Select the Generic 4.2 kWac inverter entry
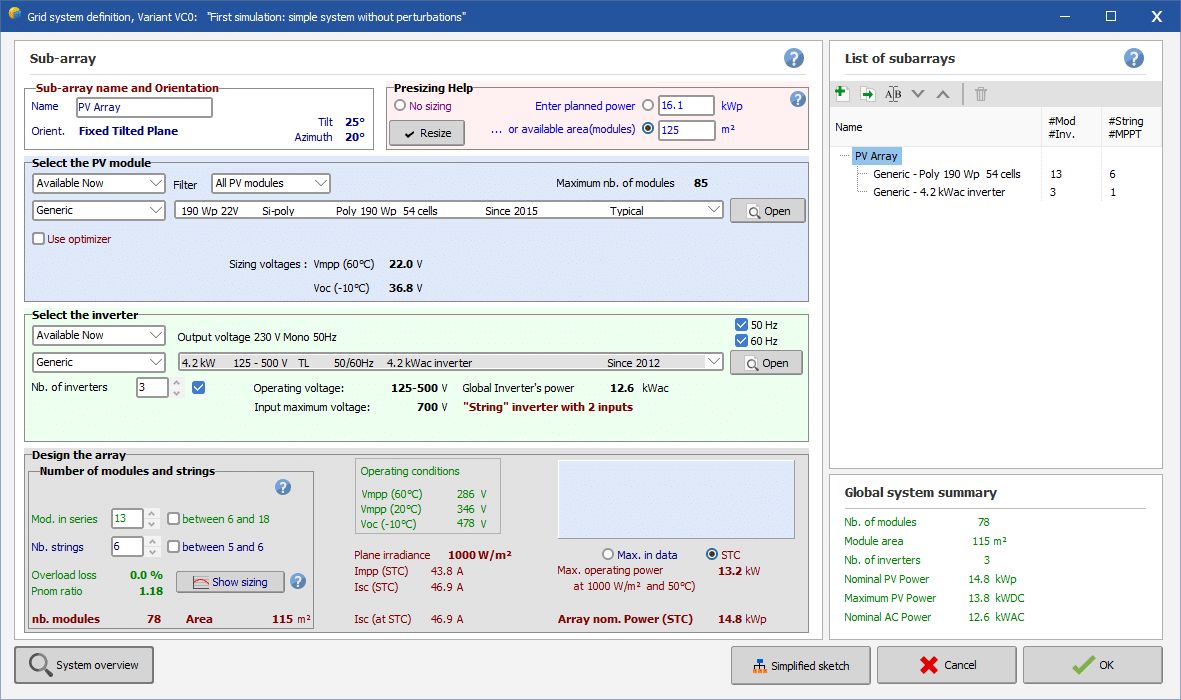The height and width of the screenshot is (700, 1181). click(x=938, y=192)
